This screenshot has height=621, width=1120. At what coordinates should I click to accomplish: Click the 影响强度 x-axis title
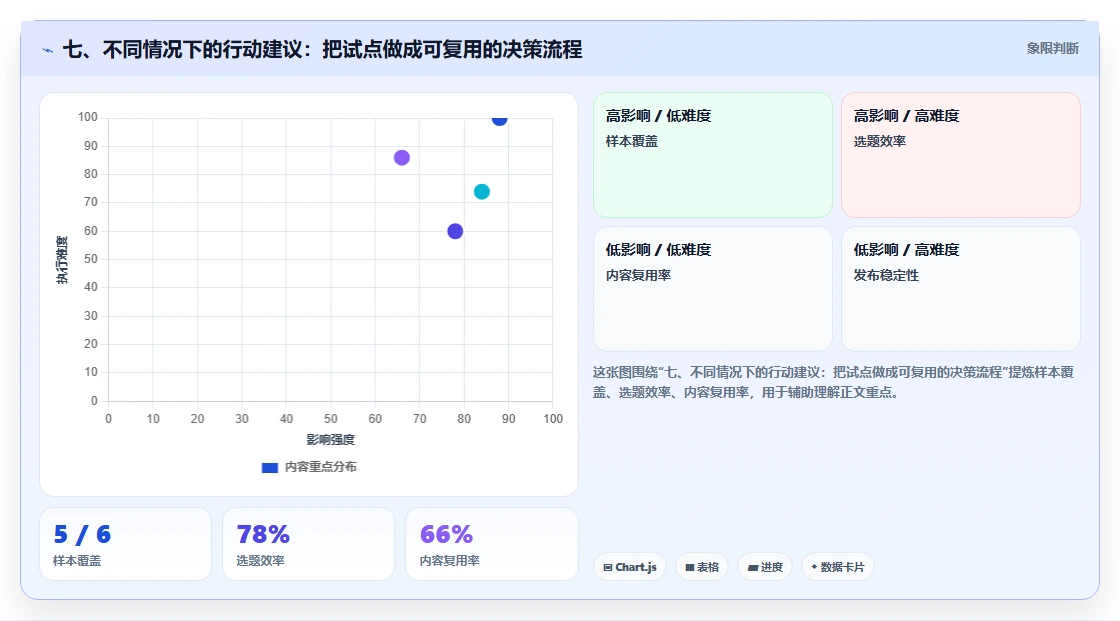[331, 439]
